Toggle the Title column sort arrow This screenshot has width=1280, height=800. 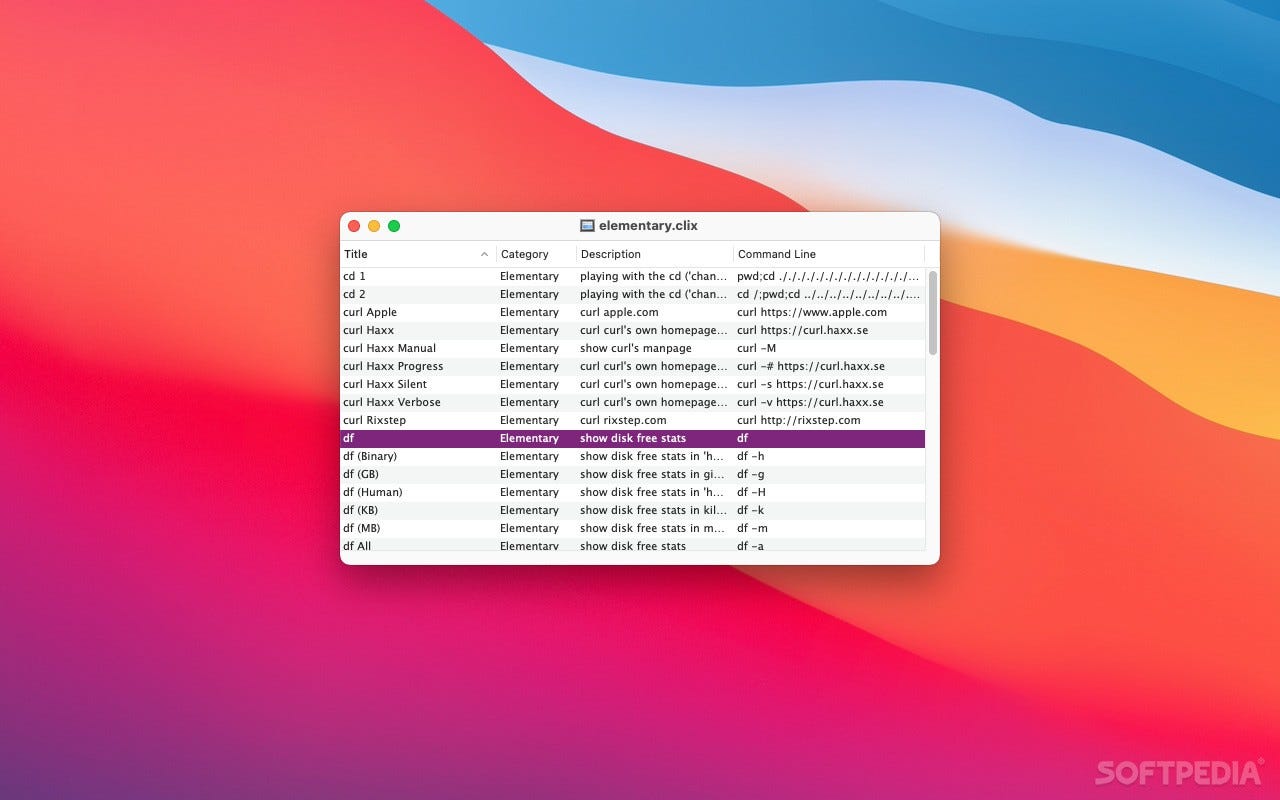484,254
